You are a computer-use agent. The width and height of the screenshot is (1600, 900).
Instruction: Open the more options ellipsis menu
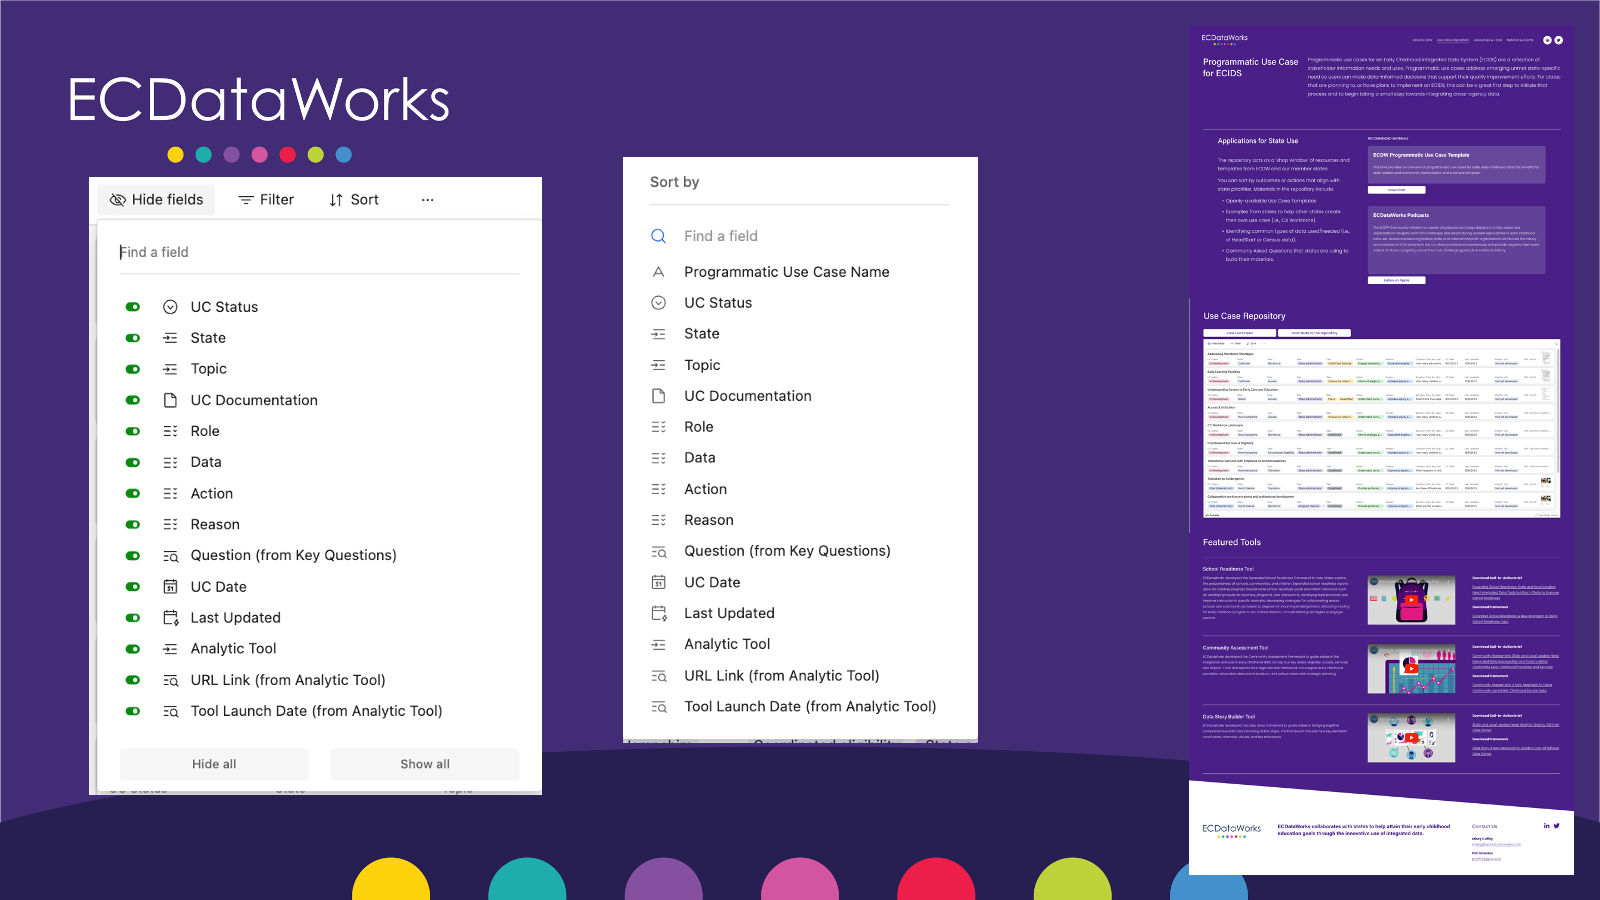click(427, 200)
